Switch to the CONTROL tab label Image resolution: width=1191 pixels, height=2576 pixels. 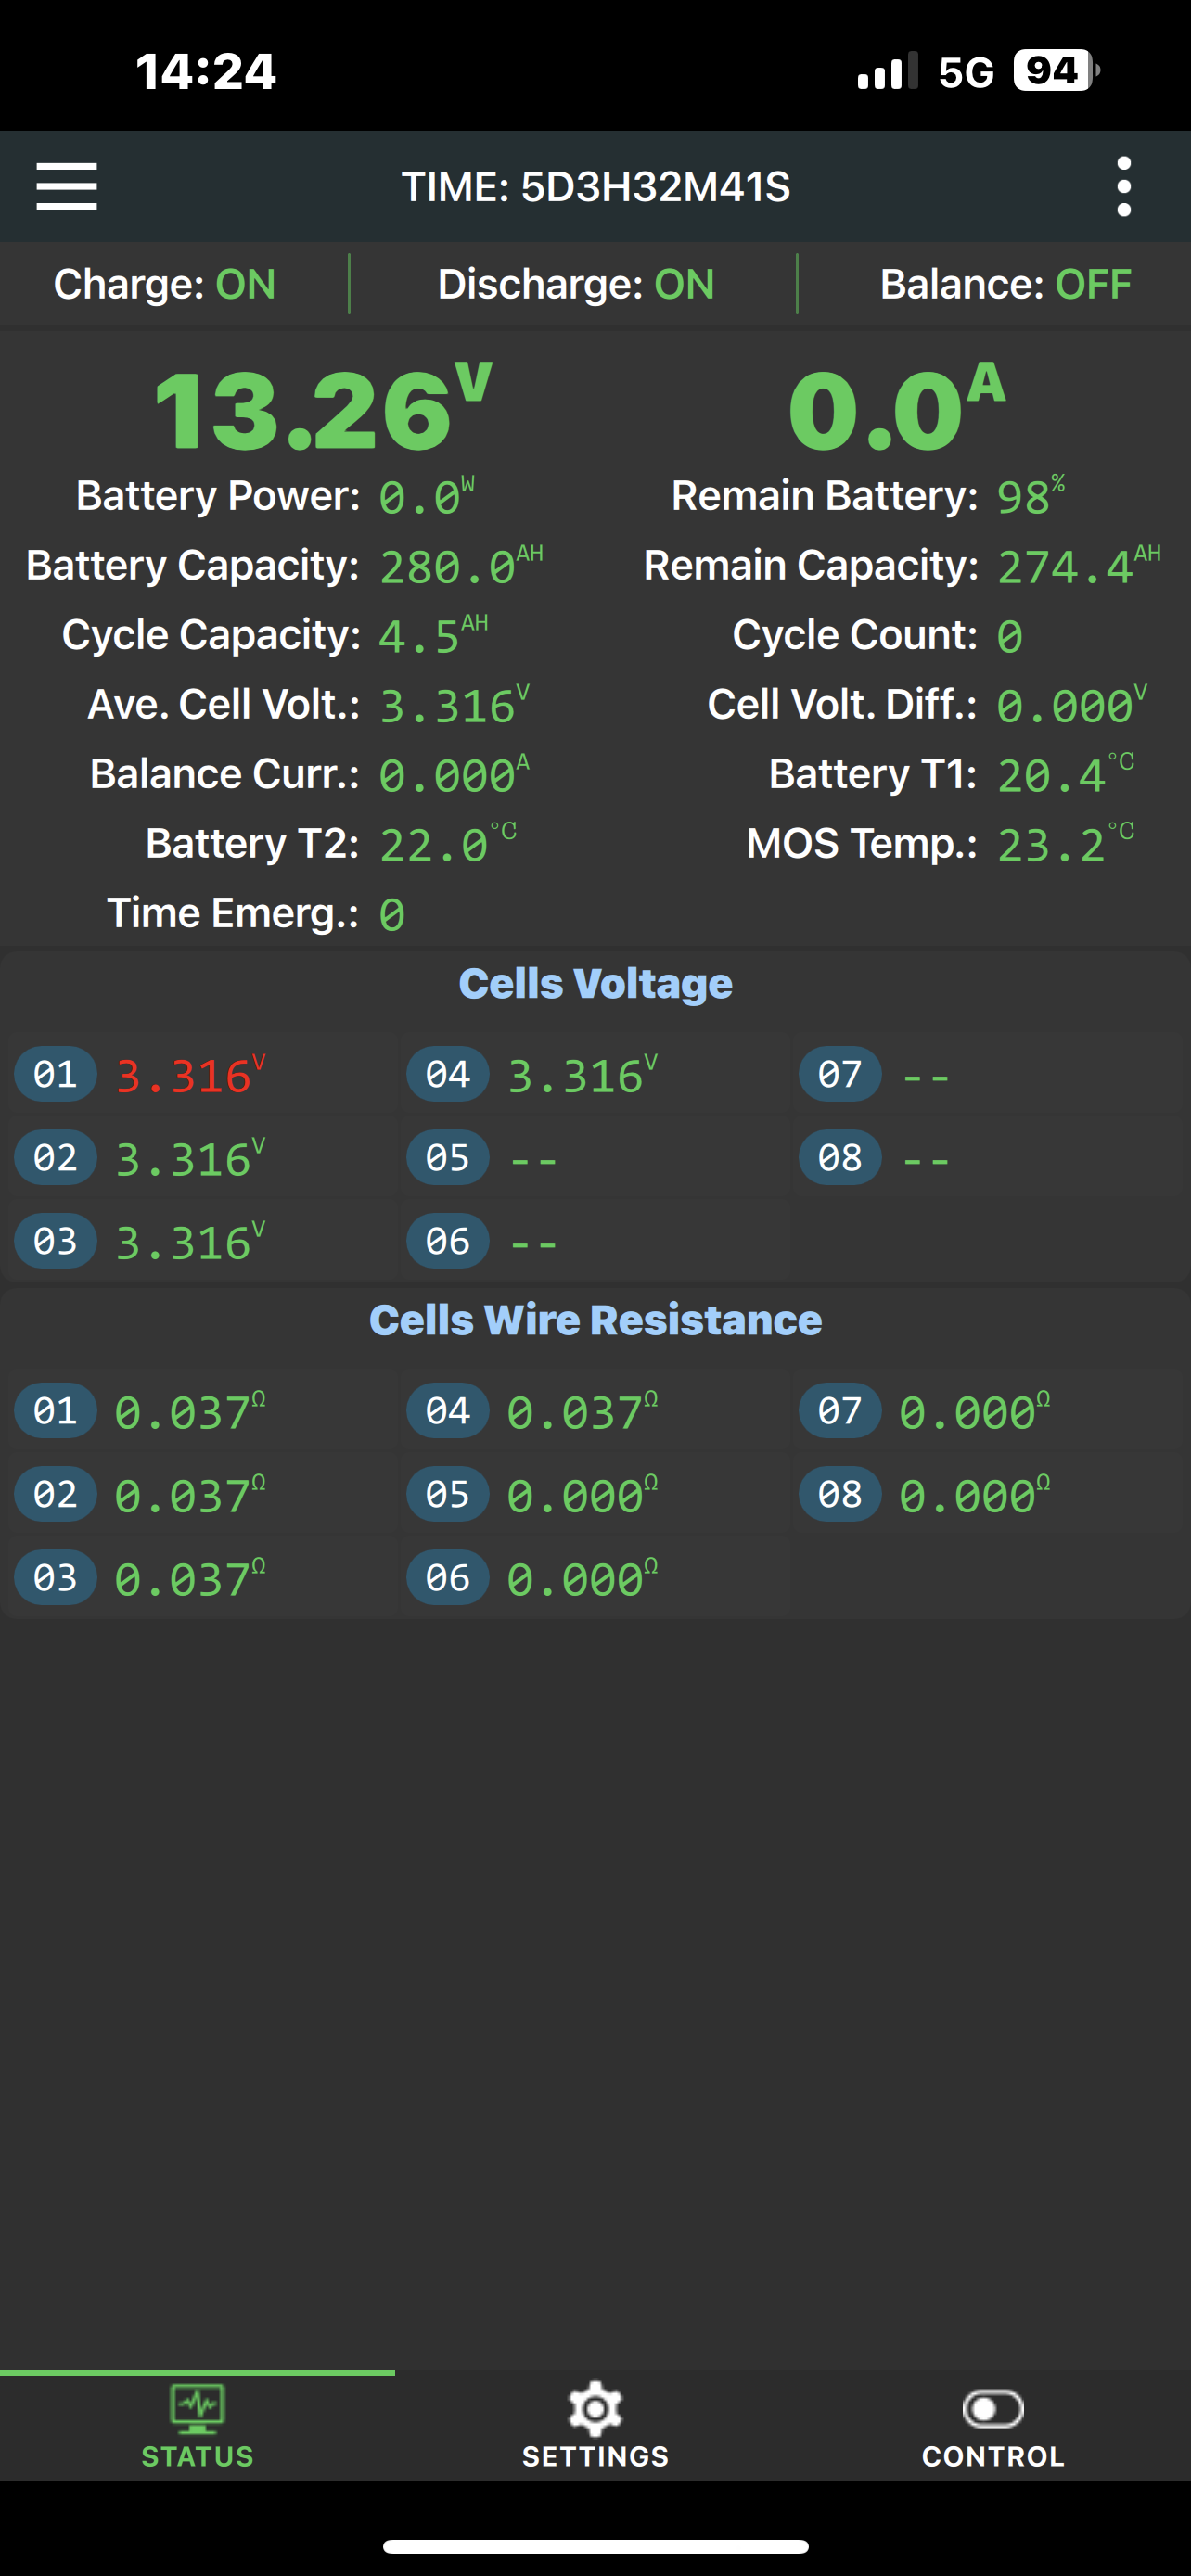[x=992, y=2456]
